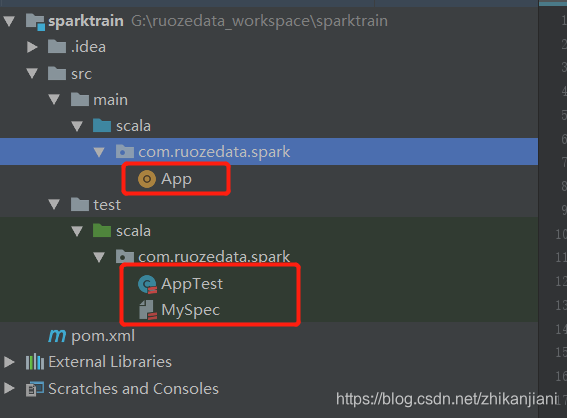Collapse the com.ruozedata.spark arrow under test

(99, 257)
